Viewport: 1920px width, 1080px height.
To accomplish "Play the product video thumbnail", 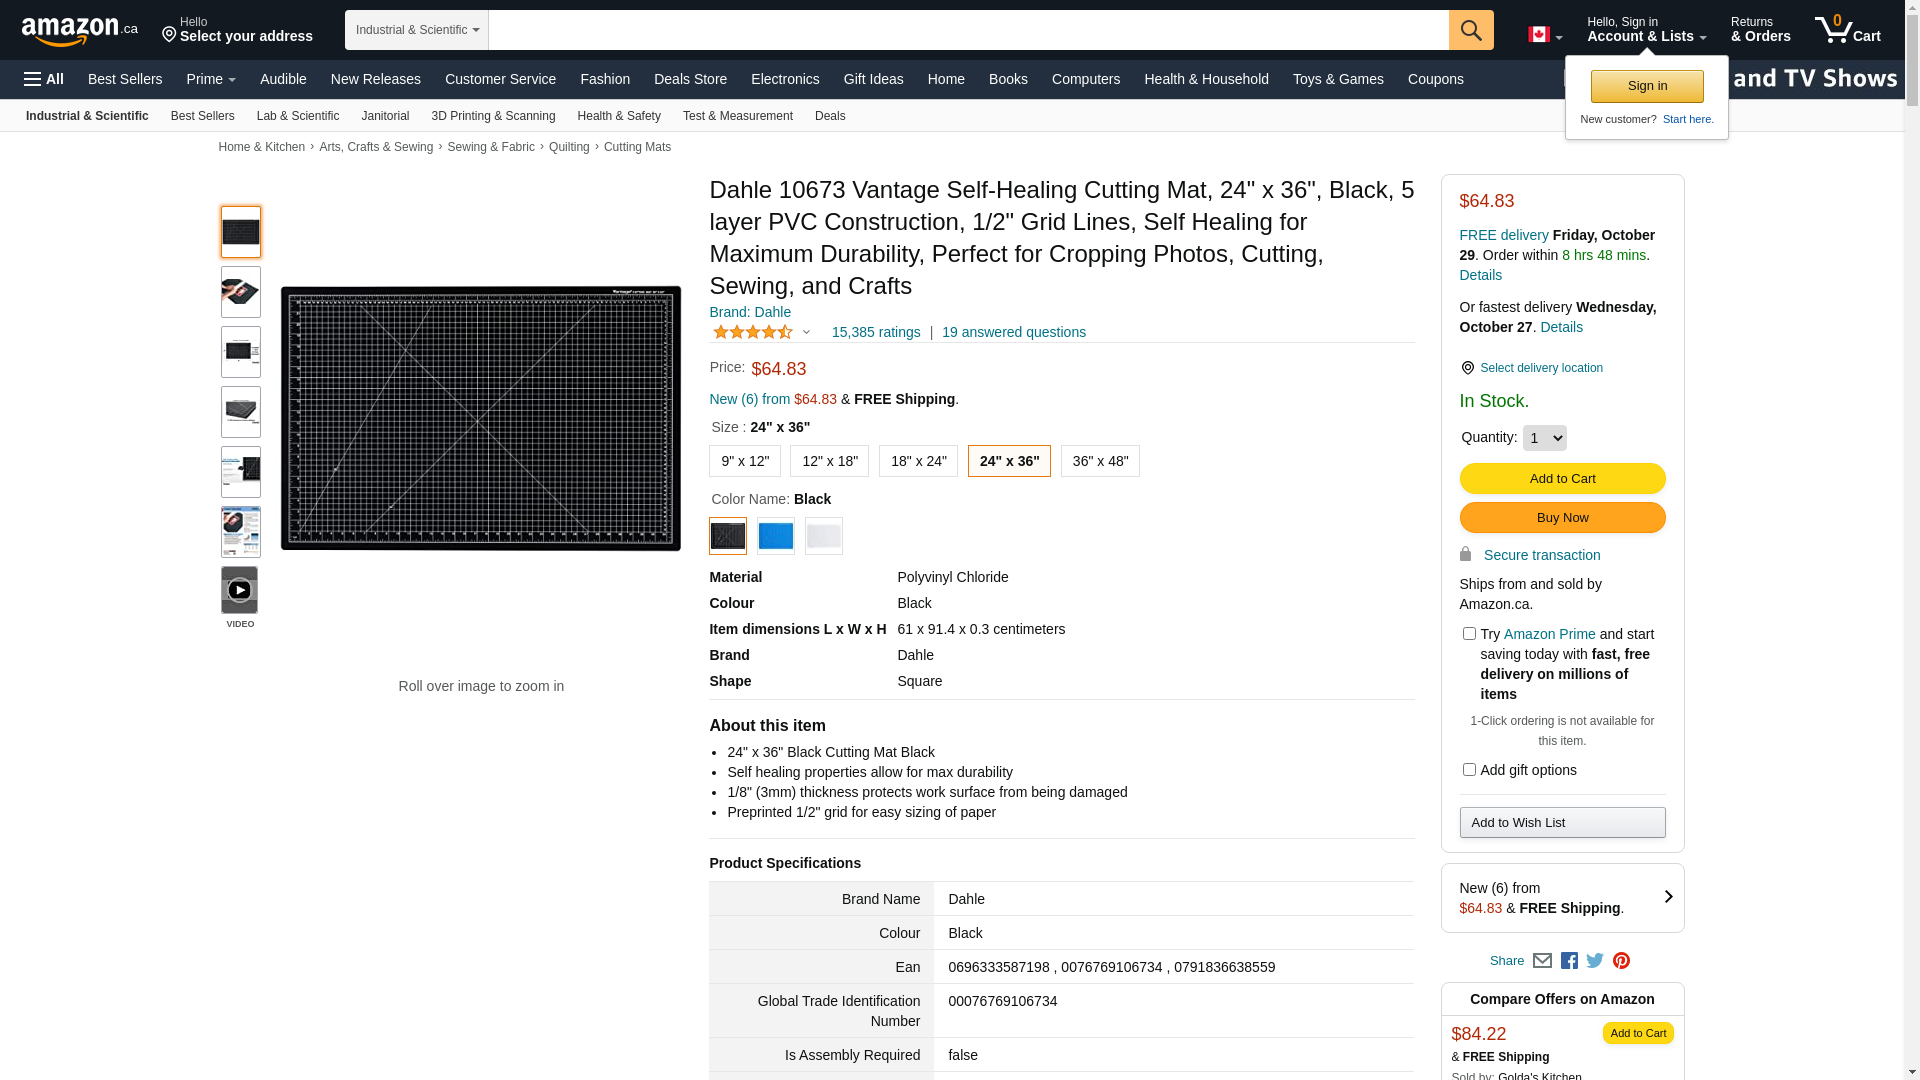I will tap(240, 591).
